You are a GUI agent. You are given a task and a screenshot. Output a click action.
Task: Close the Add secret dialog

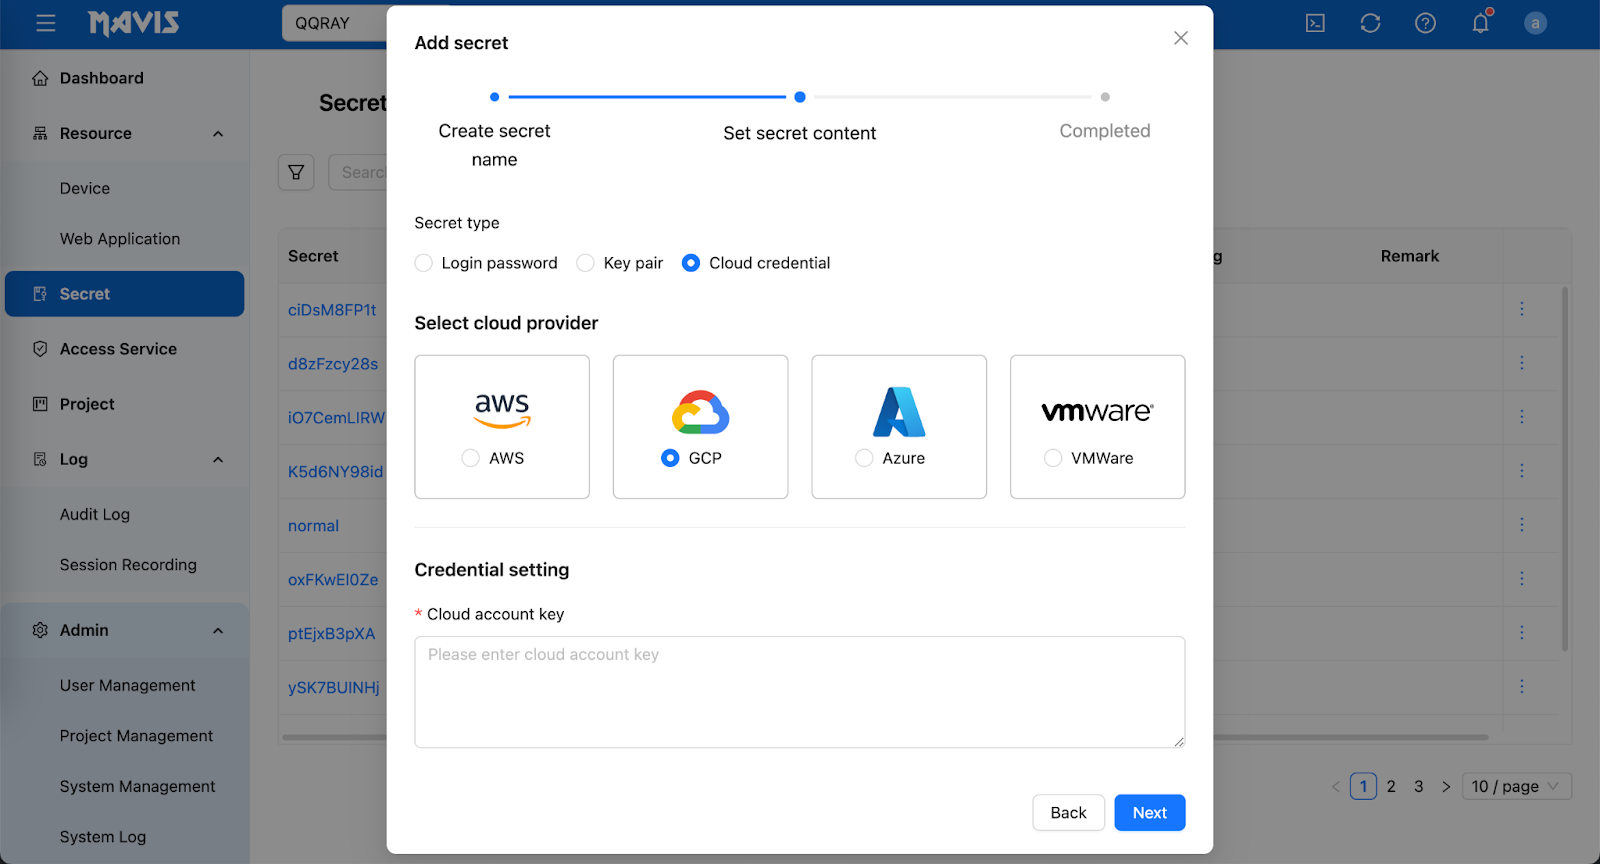tap(1181, 38)
